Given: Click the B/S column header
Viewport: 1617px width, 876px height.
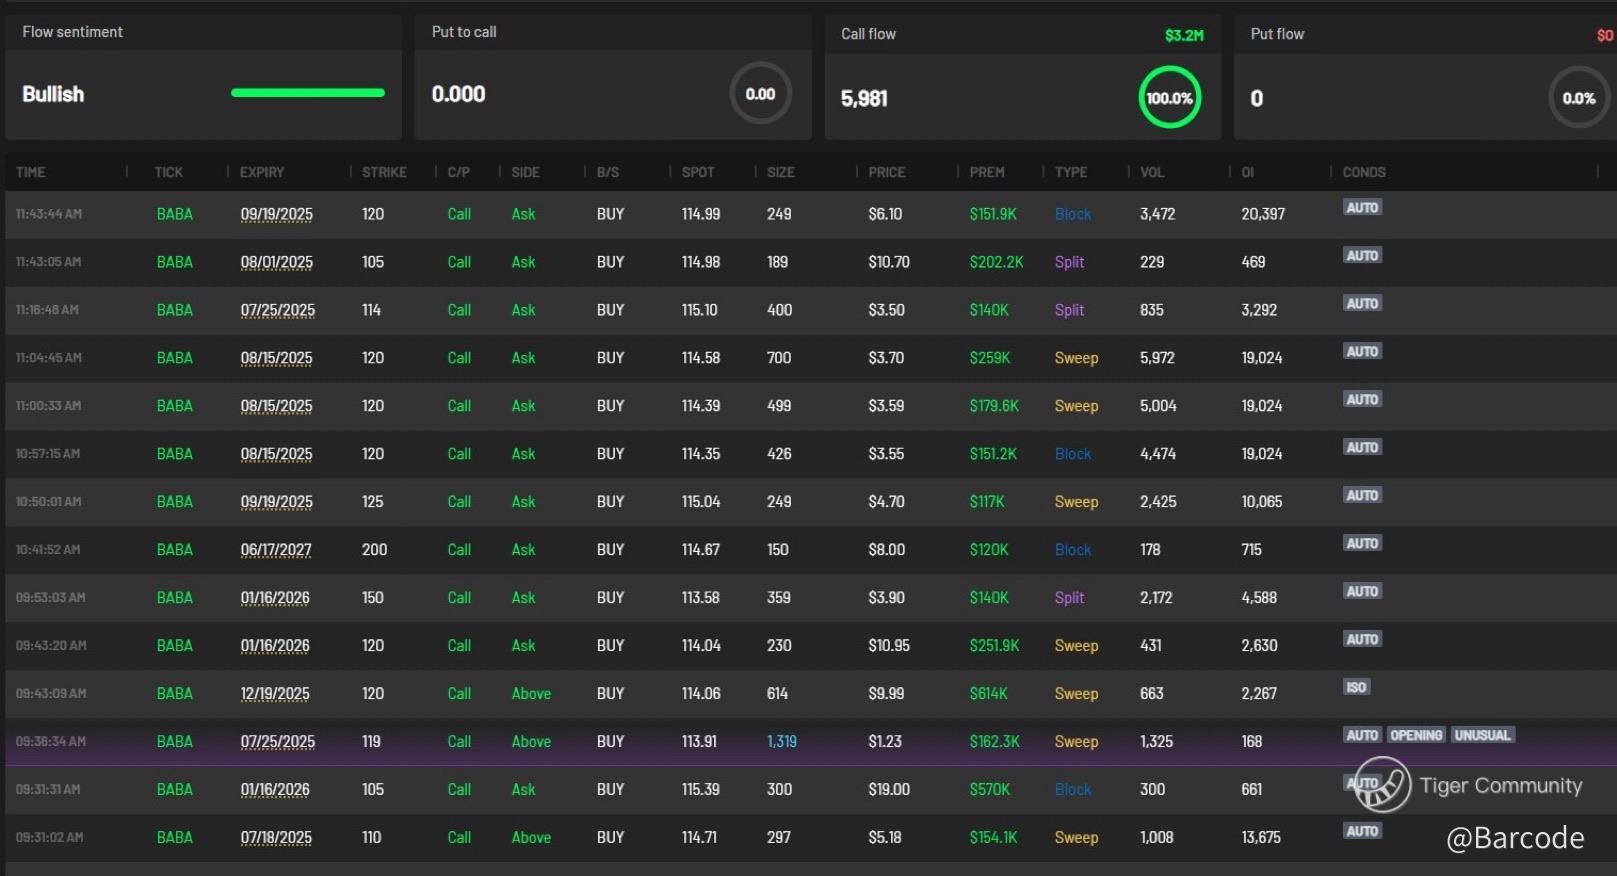Looking at the screenshot, I should point(608,172).
